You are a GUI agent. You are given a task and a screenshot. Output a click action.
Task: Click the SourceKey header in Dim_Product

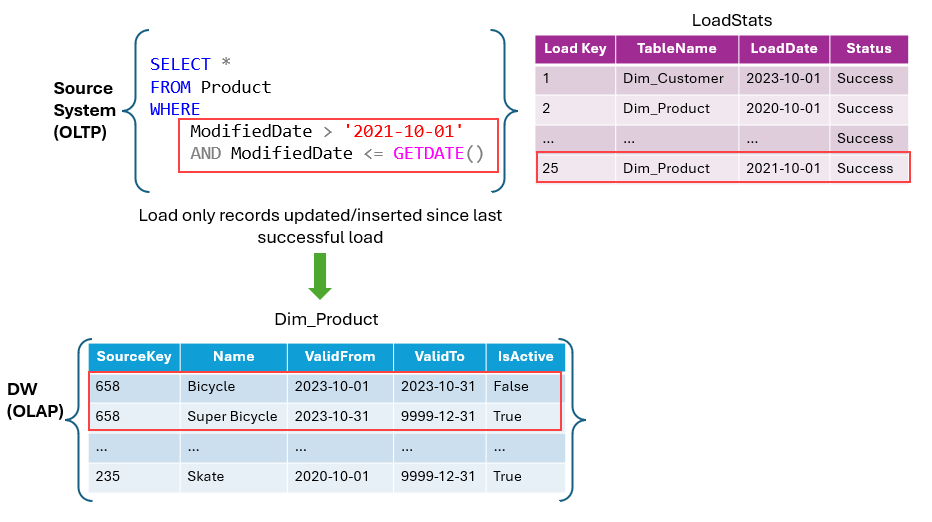[x=134, y=357]
